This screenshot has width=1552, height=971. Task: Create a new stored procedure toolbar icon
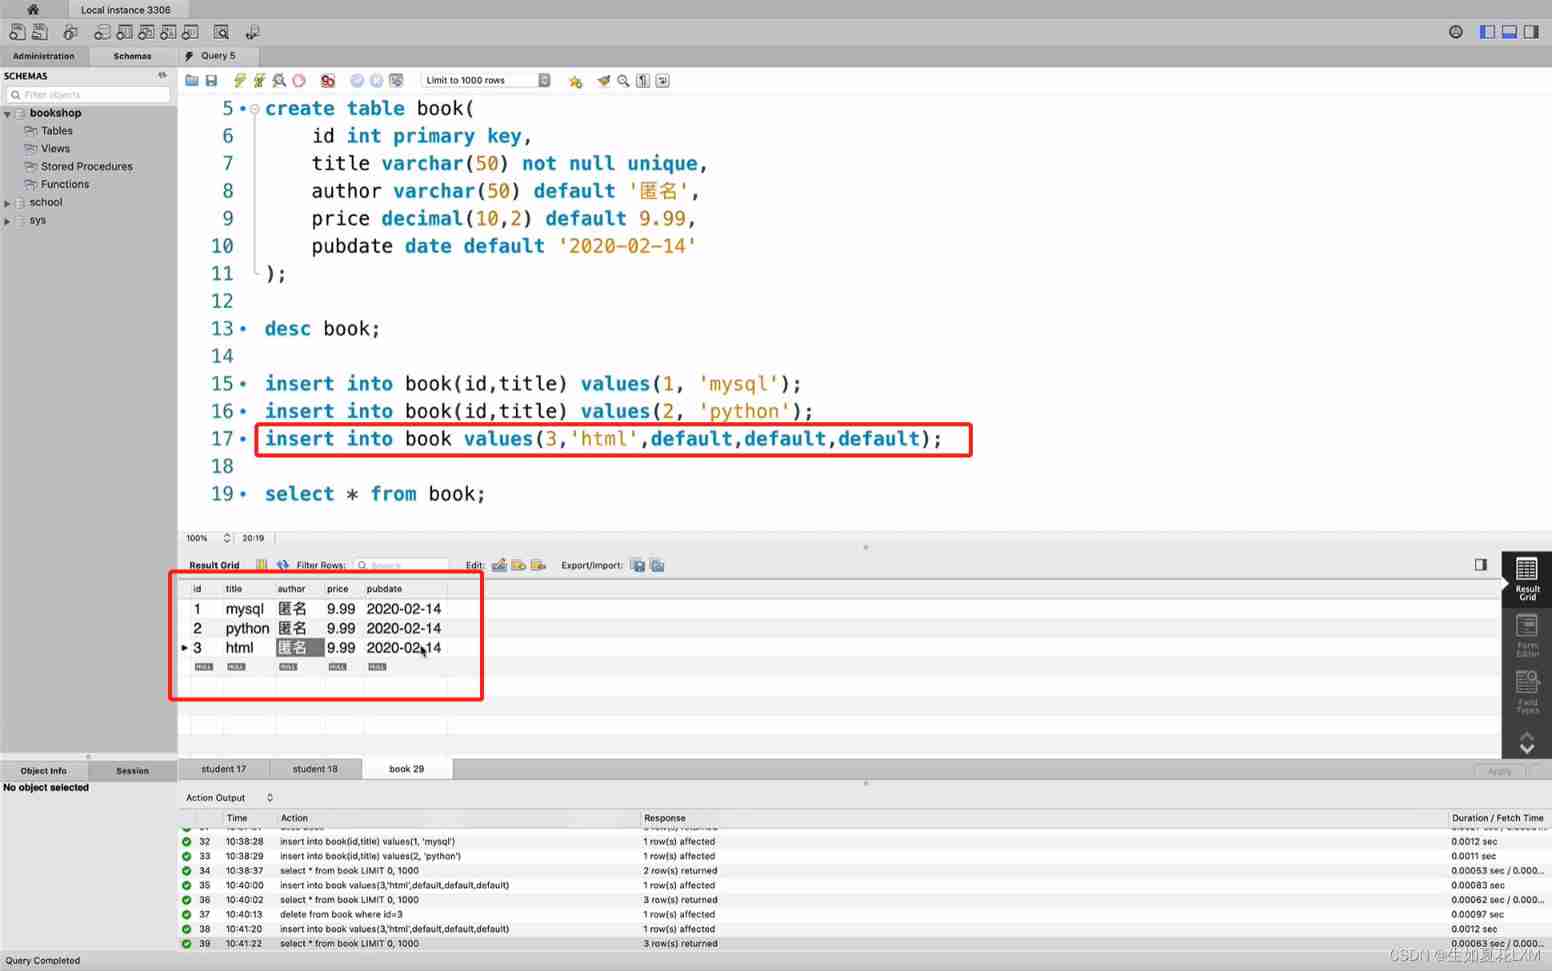pos(168,32)
